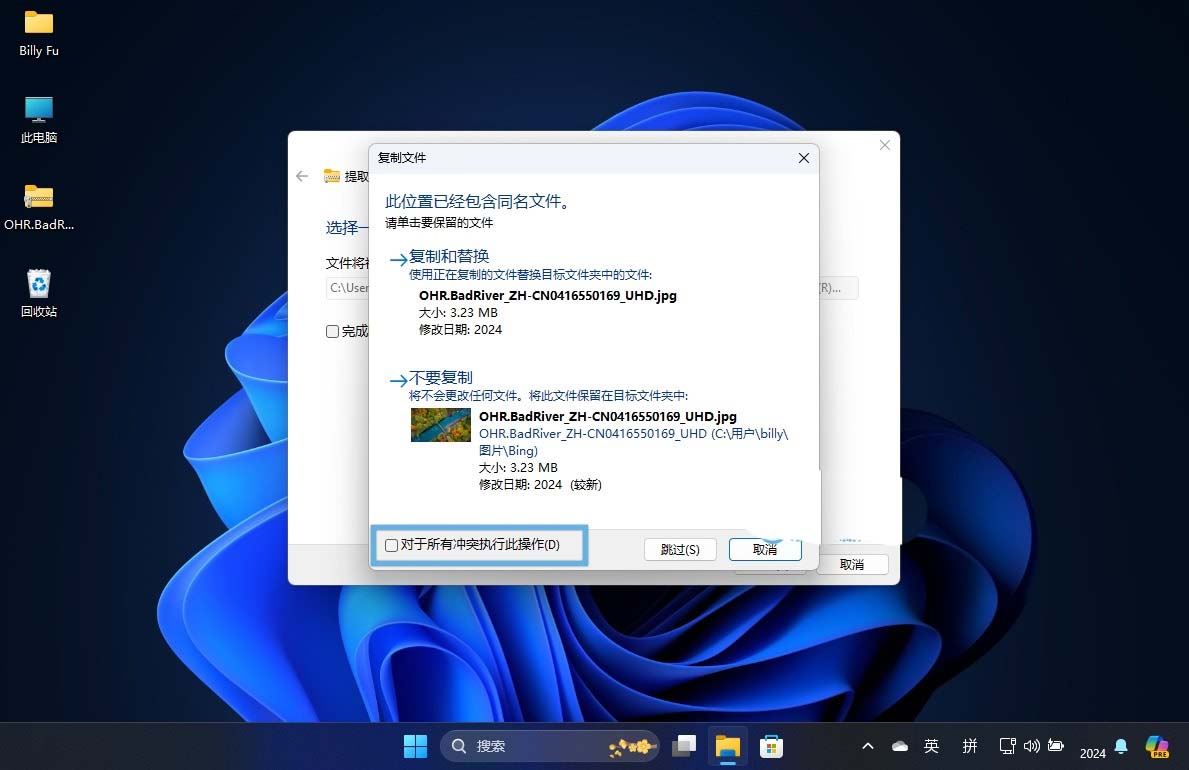Choose 复制和替换 to replace the file
The width and height of the screenshot is (1189, 770).
click(x=447, y=256)
